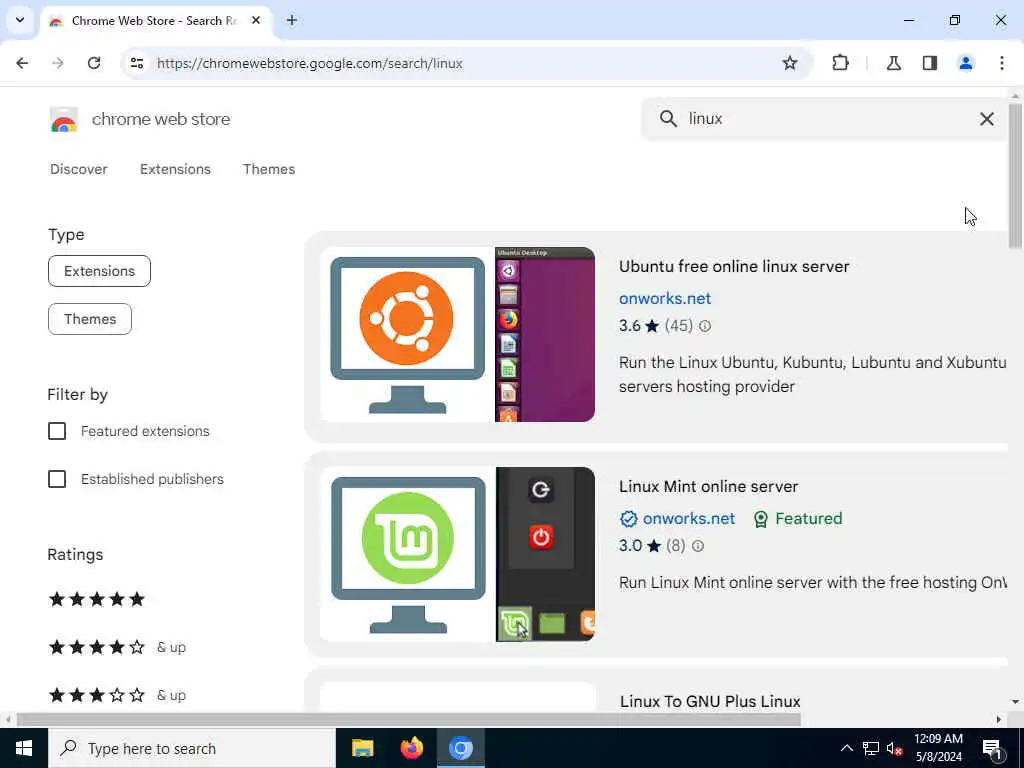Image resolution: width=1024 pixels, height=768 pixels.
Task: Open Chrome Labs flask icon
Action: click(x=893, y=63)
